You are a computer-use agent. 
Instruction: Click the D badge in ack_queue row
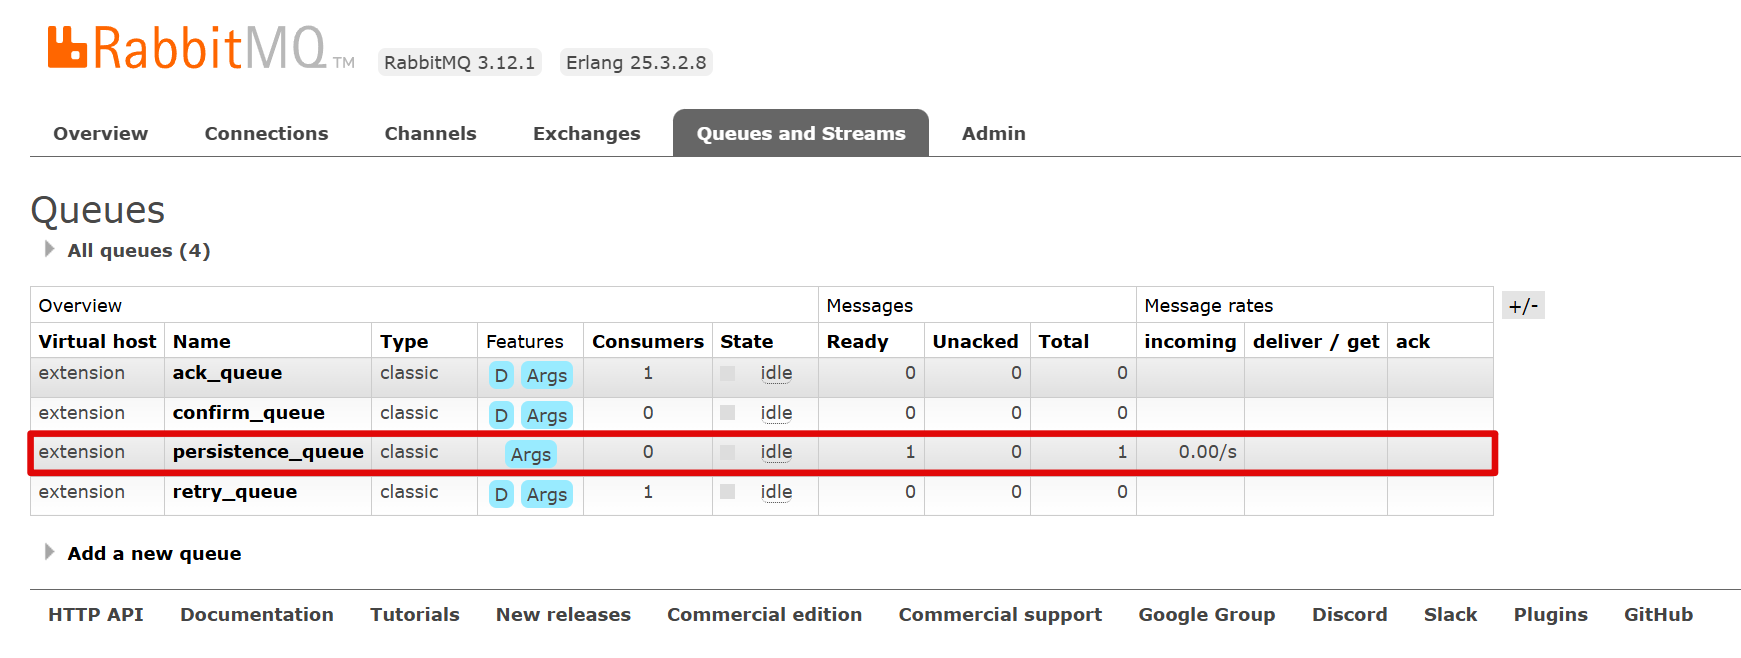pyautogui.click(x=501, y=375)
